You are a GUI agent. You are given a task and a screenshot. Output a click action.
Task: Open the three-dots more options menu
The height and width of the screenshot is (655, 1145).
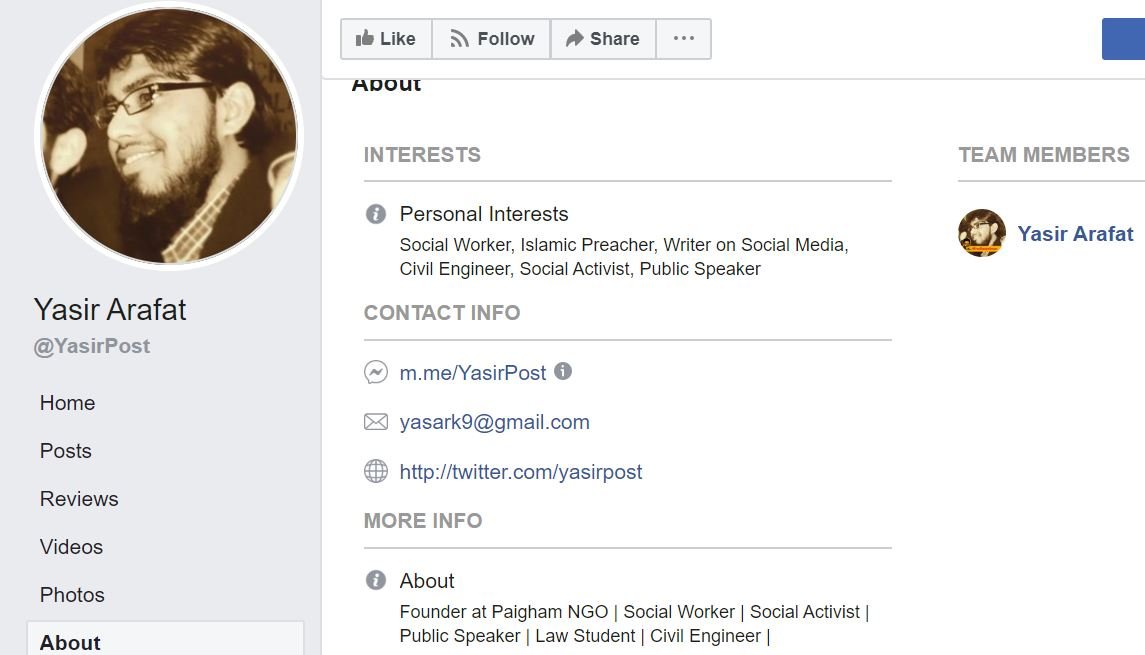point(683,39)
